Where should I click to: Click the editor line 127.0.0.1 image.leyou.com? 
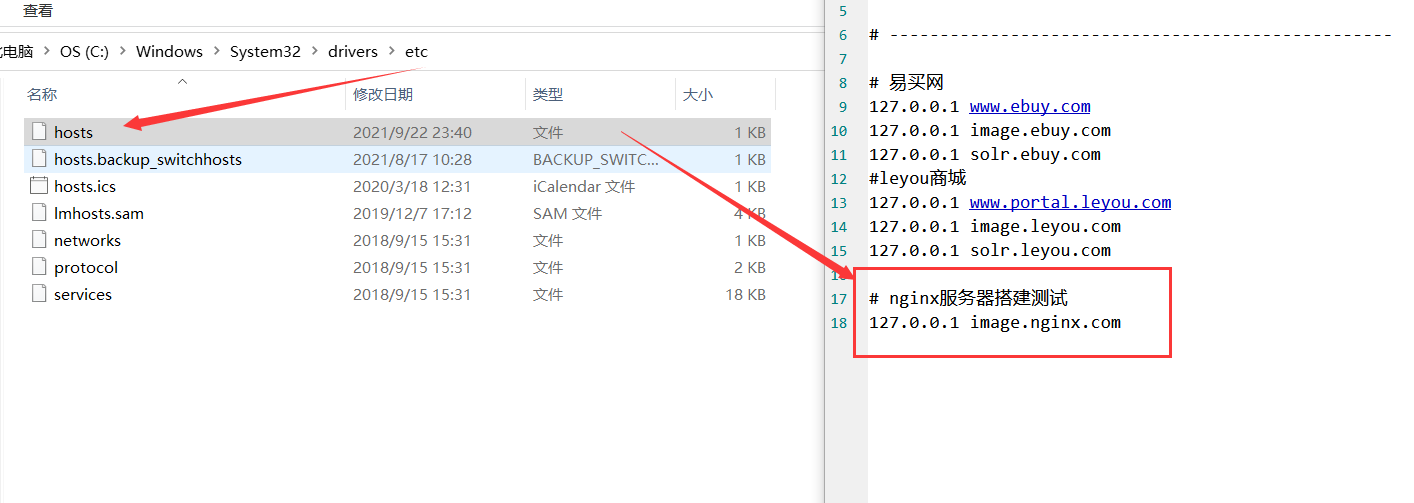995,226
